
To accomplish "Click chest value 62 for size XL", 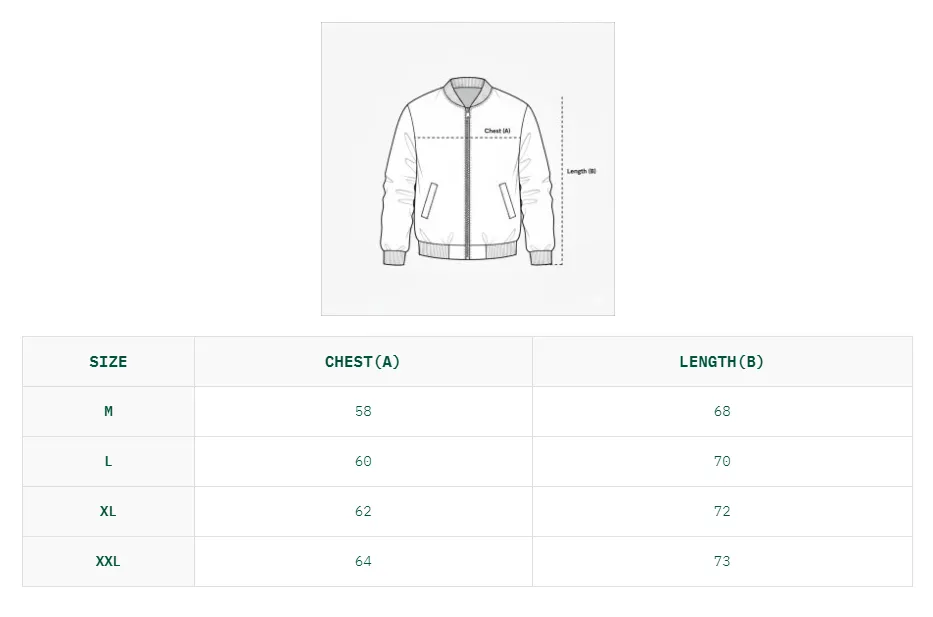I will [363, 511].
